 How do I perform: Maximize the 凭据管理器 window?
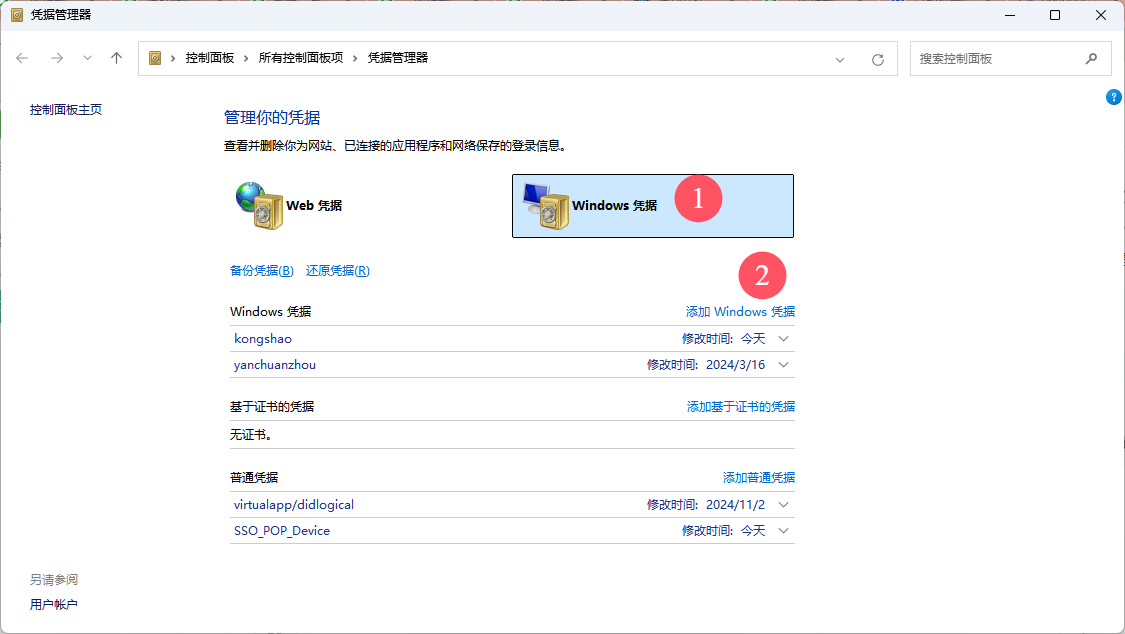[1055, 15]
